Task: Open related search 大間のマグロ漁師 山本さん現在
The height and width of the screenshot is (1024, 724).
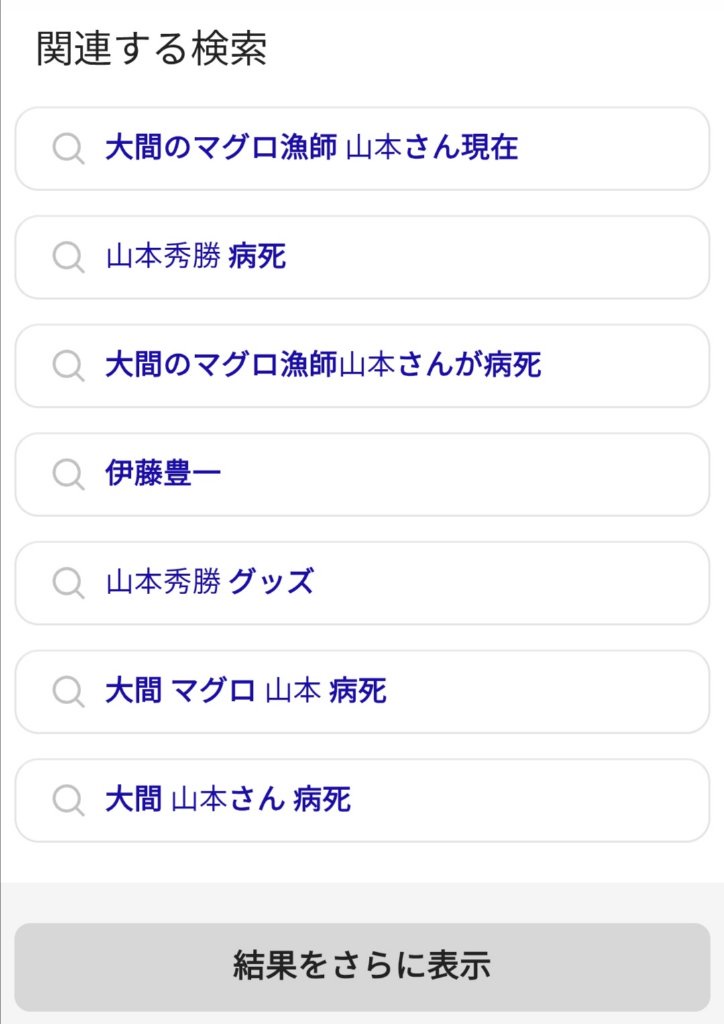Action: 311,149
